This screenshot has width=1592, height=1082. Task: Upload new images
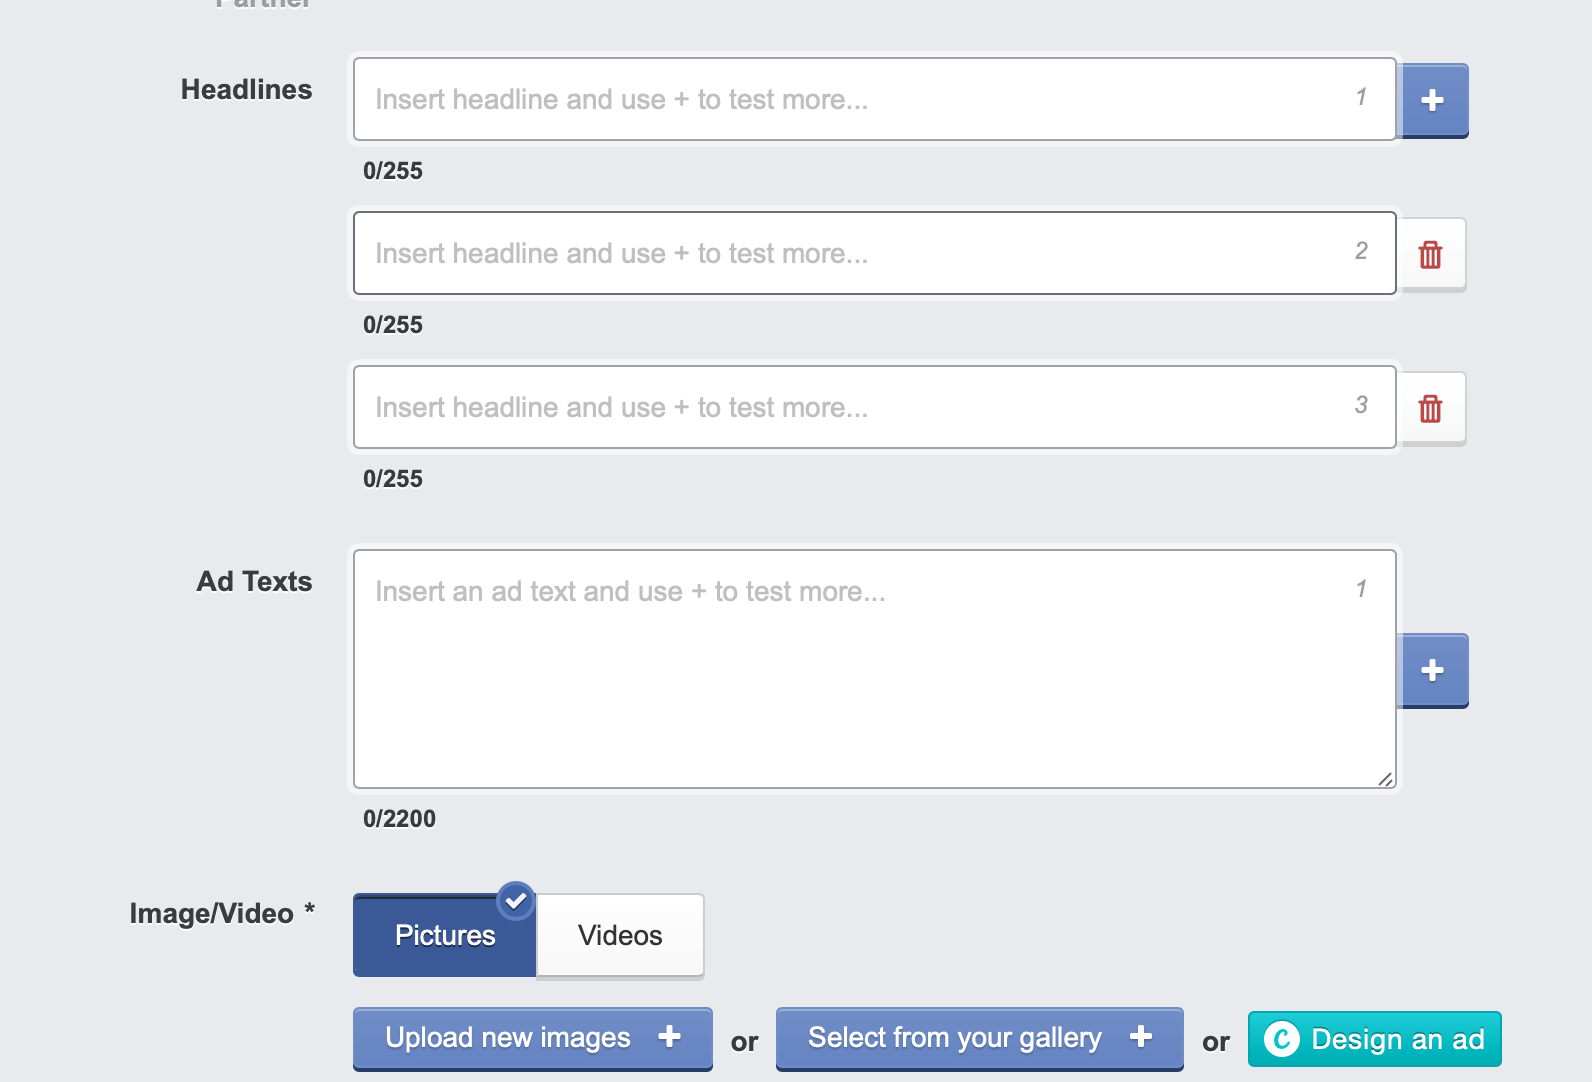click(x=509, y=1038)
